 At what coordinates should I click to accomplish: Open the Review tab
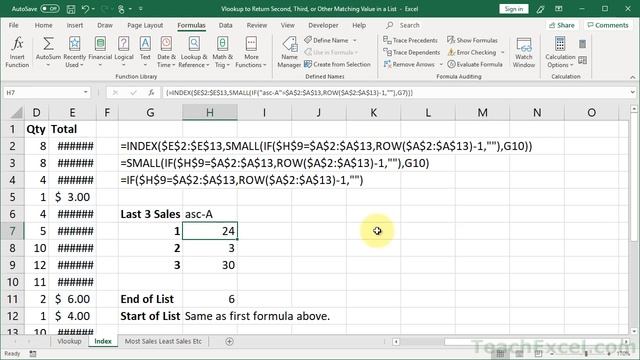click(257, 25)
